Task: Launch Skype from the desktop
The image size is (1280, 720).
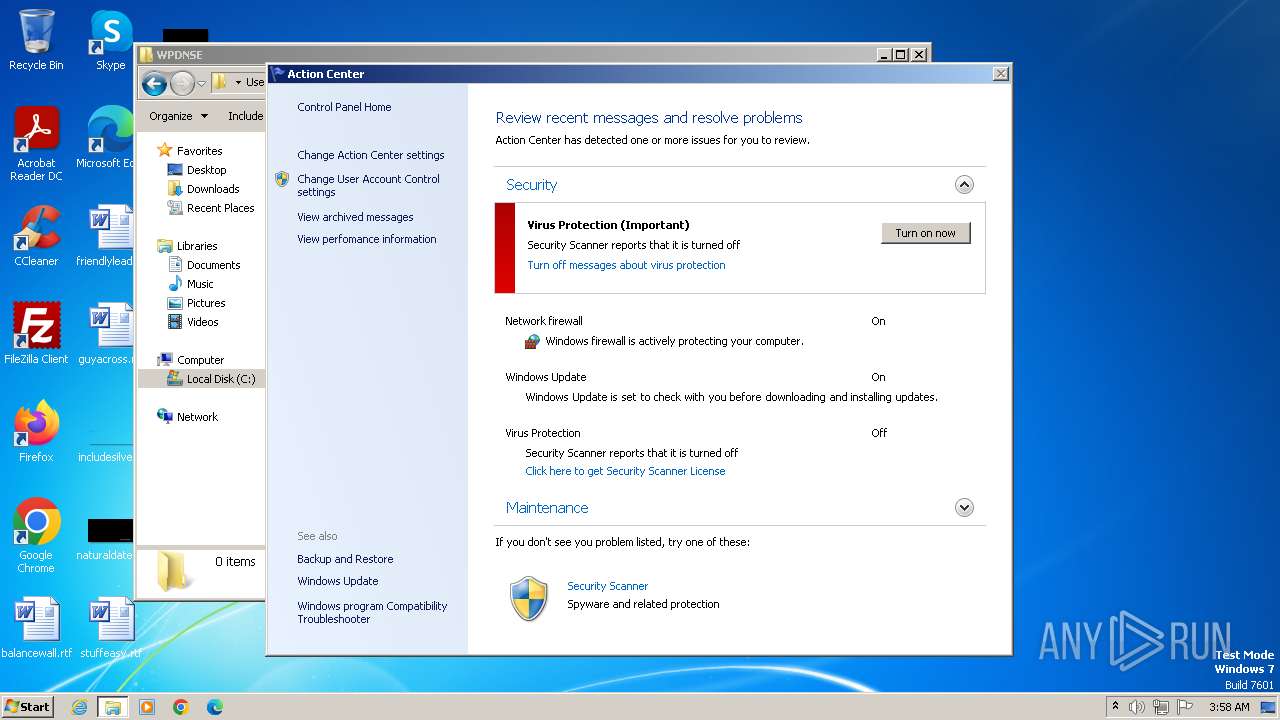Action: click(x=110, y=40)
